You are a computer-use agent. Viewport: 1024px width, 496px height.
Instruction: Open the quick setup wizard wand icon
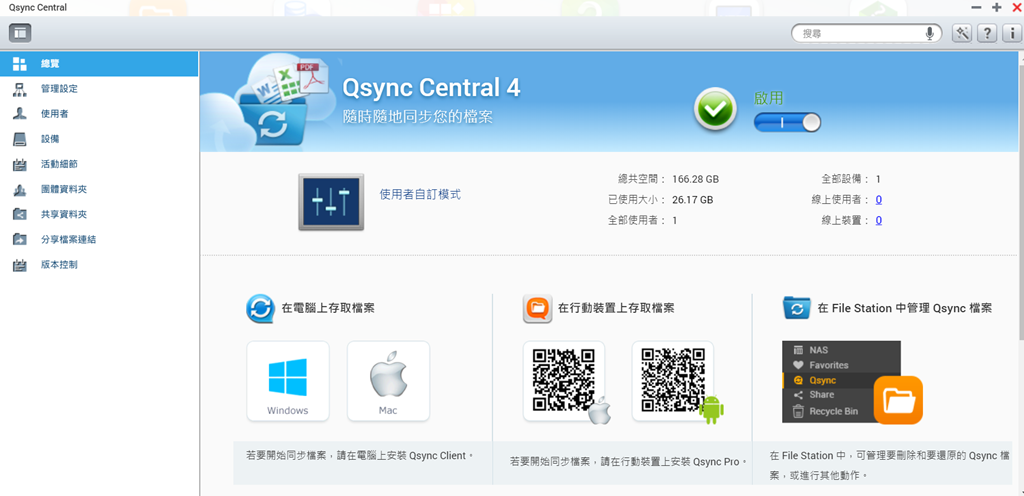click(962, 34)
